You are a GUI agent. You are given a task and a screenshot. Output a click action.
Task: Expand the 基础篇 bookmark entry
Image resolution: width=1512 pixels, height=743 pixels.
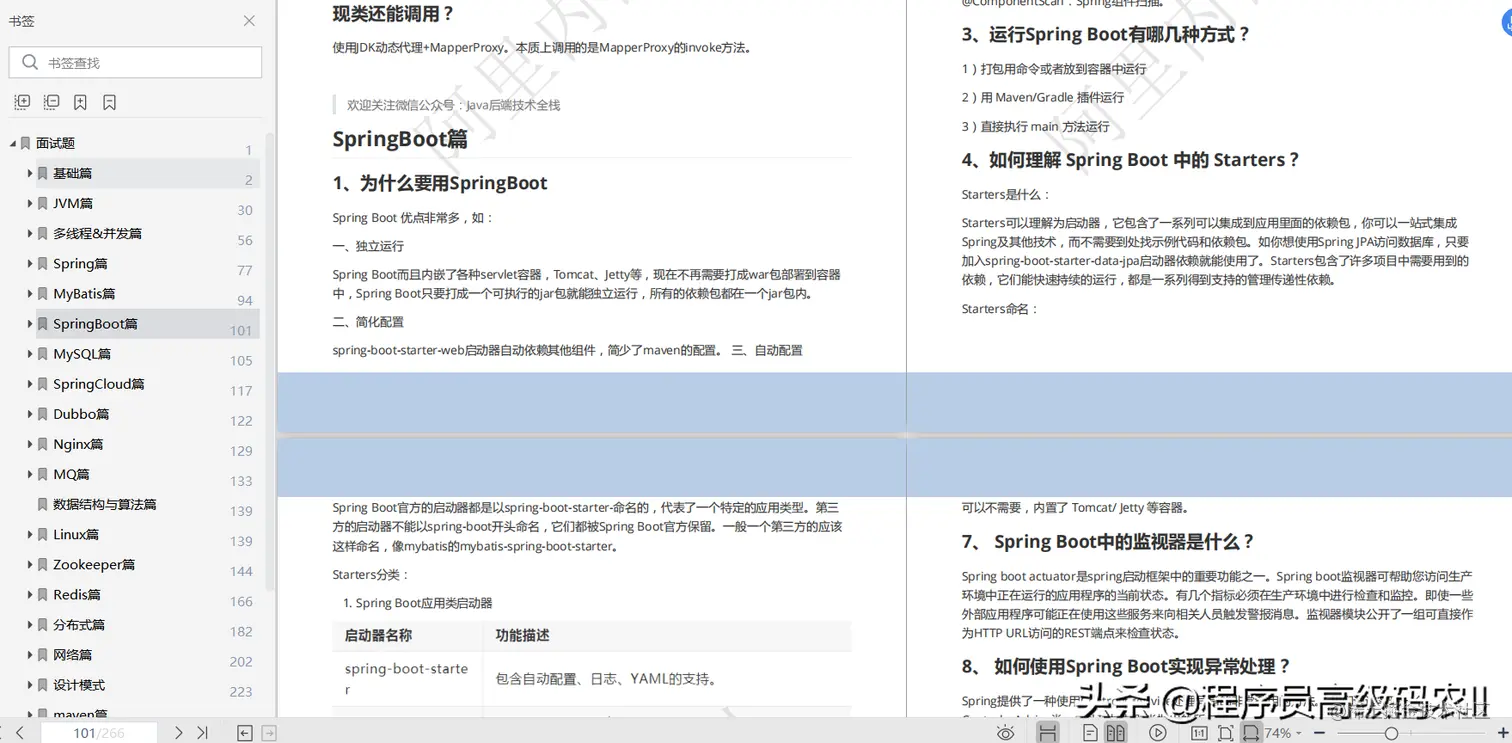[29, 173]
